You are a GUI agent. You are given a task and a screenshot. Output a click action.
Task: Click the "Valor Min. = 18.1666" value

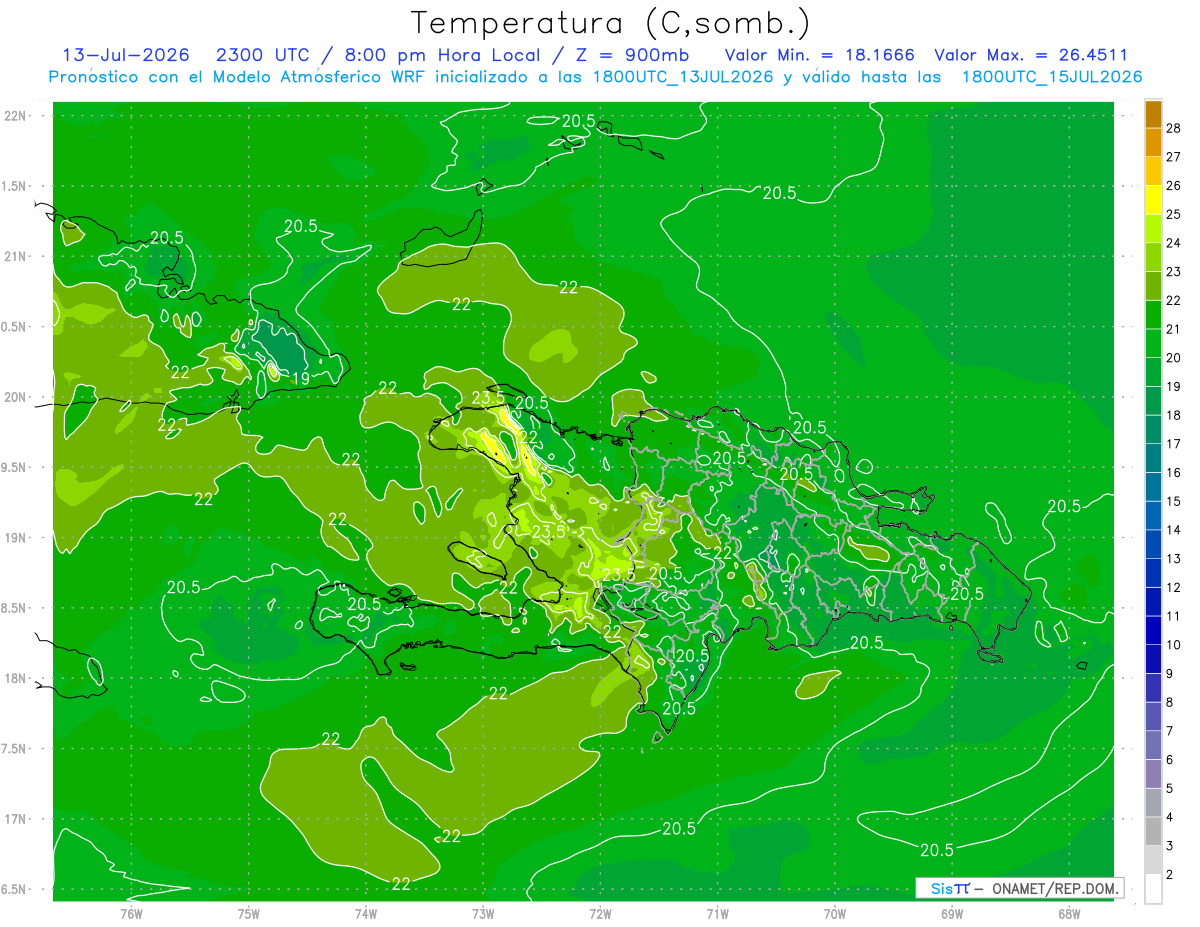point(819,55)
